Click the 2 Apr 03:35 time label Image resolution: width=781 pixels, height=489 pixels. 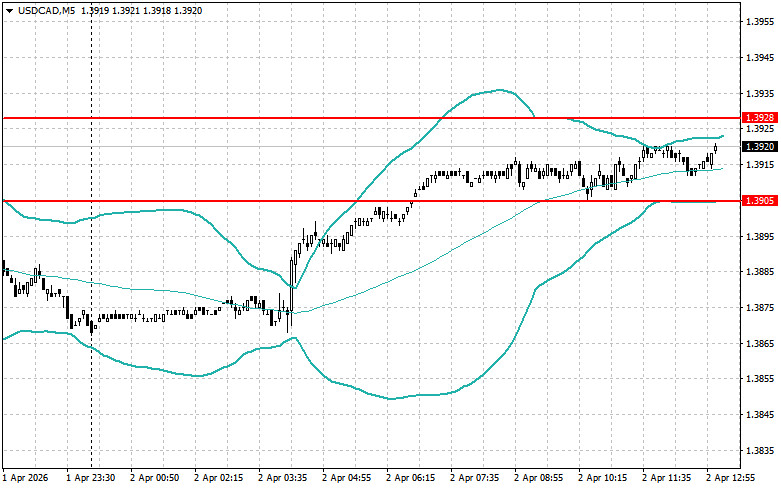282,478
